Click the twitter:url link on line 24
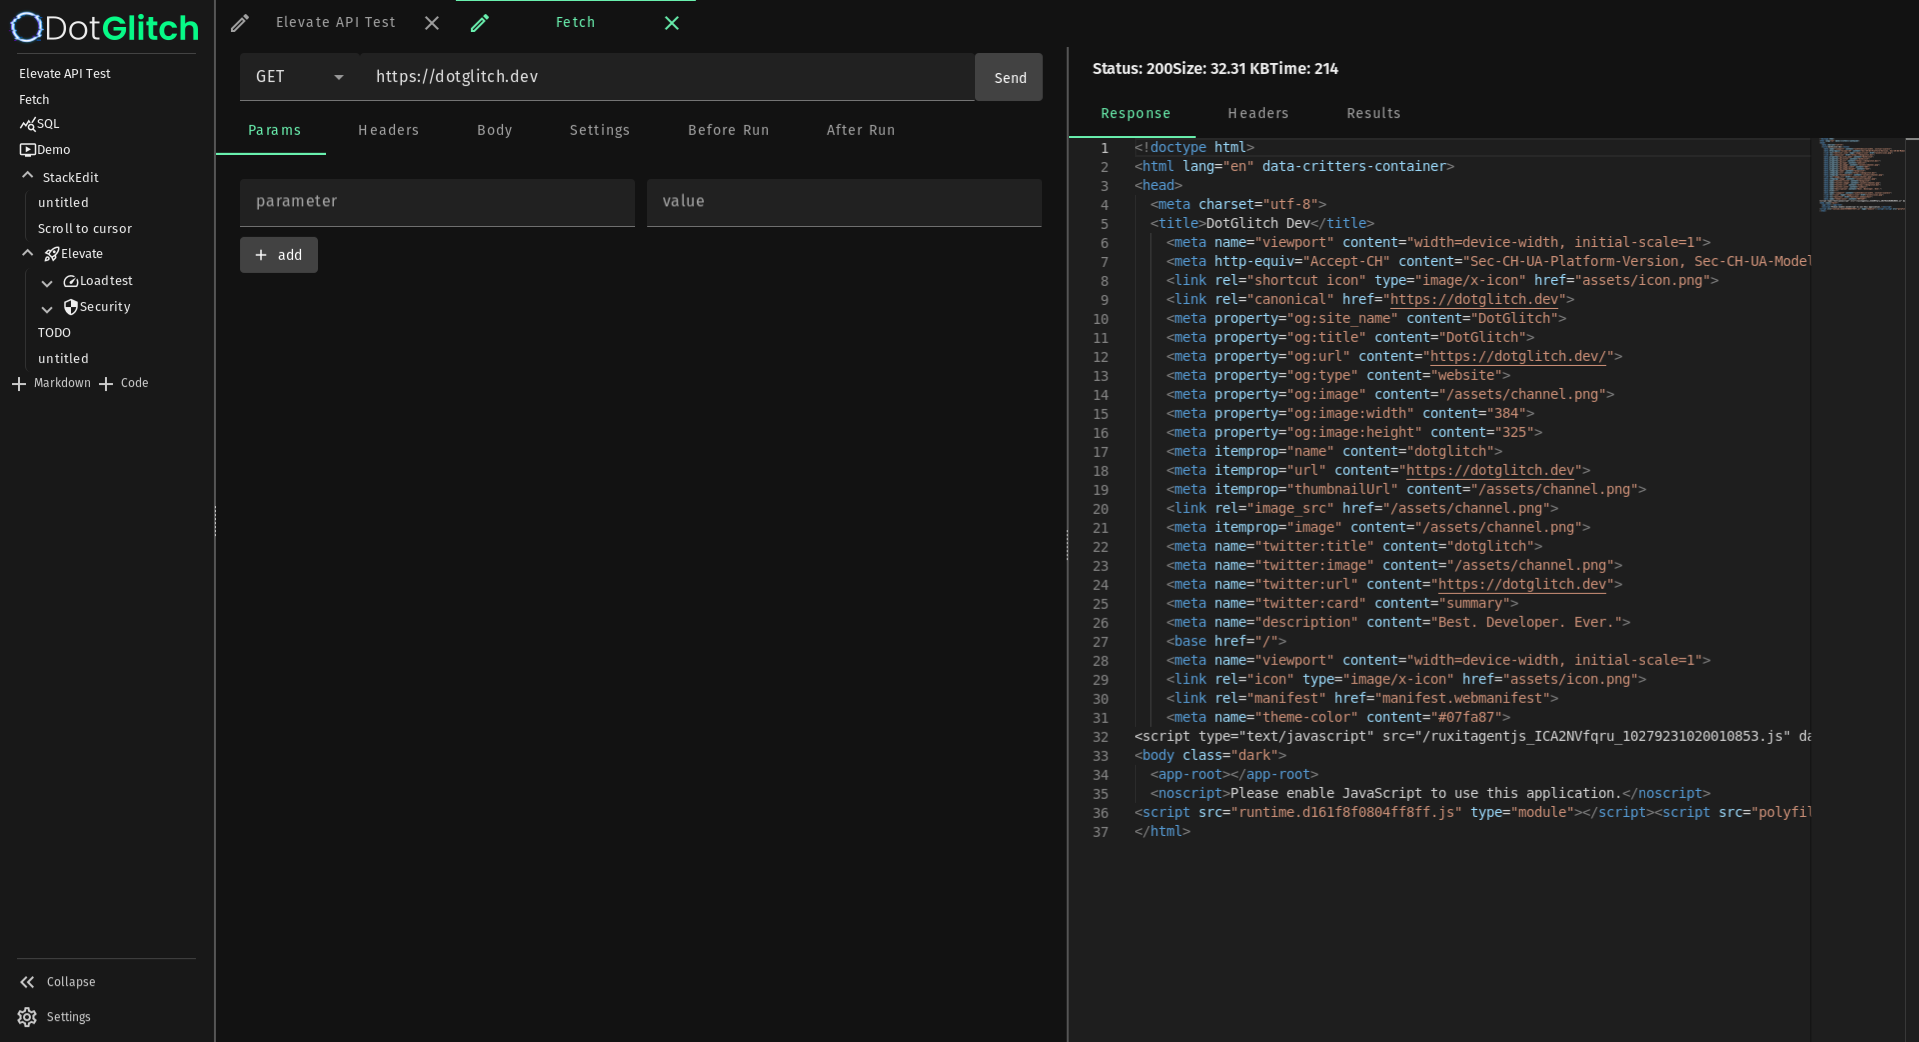This screenshot has height=1042, width=1919. pyautogui.click(x=1522, y=584)
